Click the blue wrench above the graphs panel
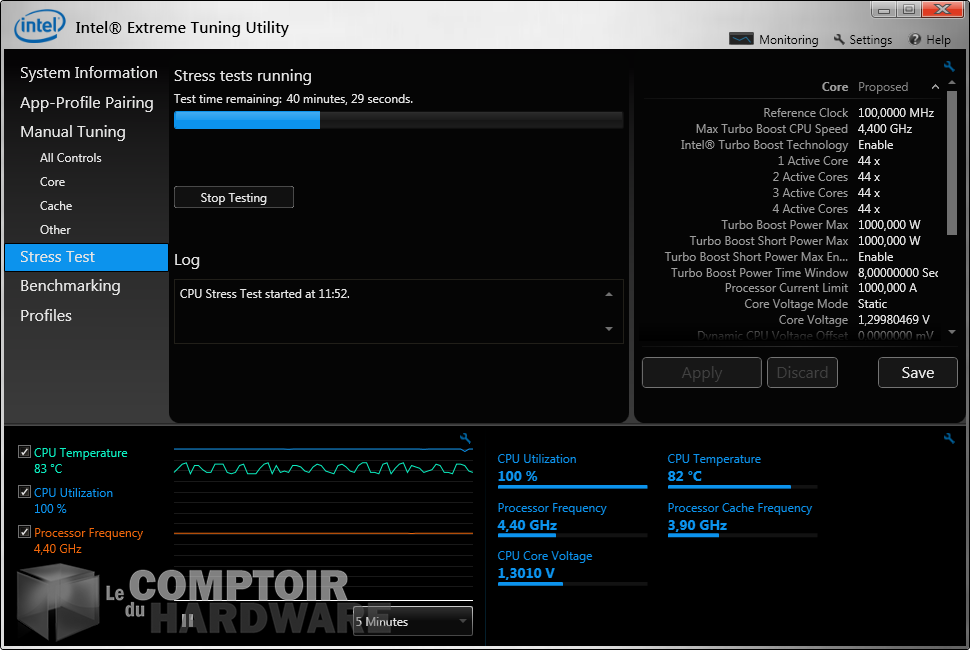The height and width of the screenshot is (650, 970). 465,438
